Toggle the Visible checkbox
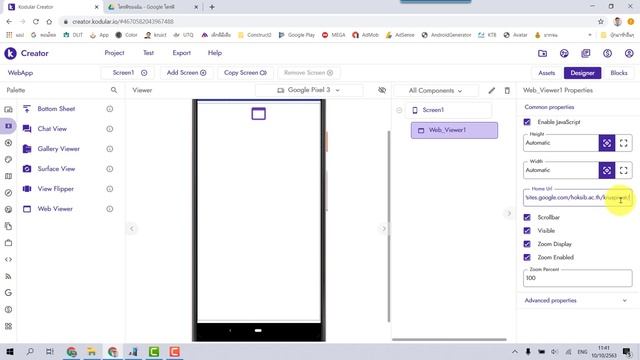This screenshot has width=640, height=360. [x=527, y=231]
